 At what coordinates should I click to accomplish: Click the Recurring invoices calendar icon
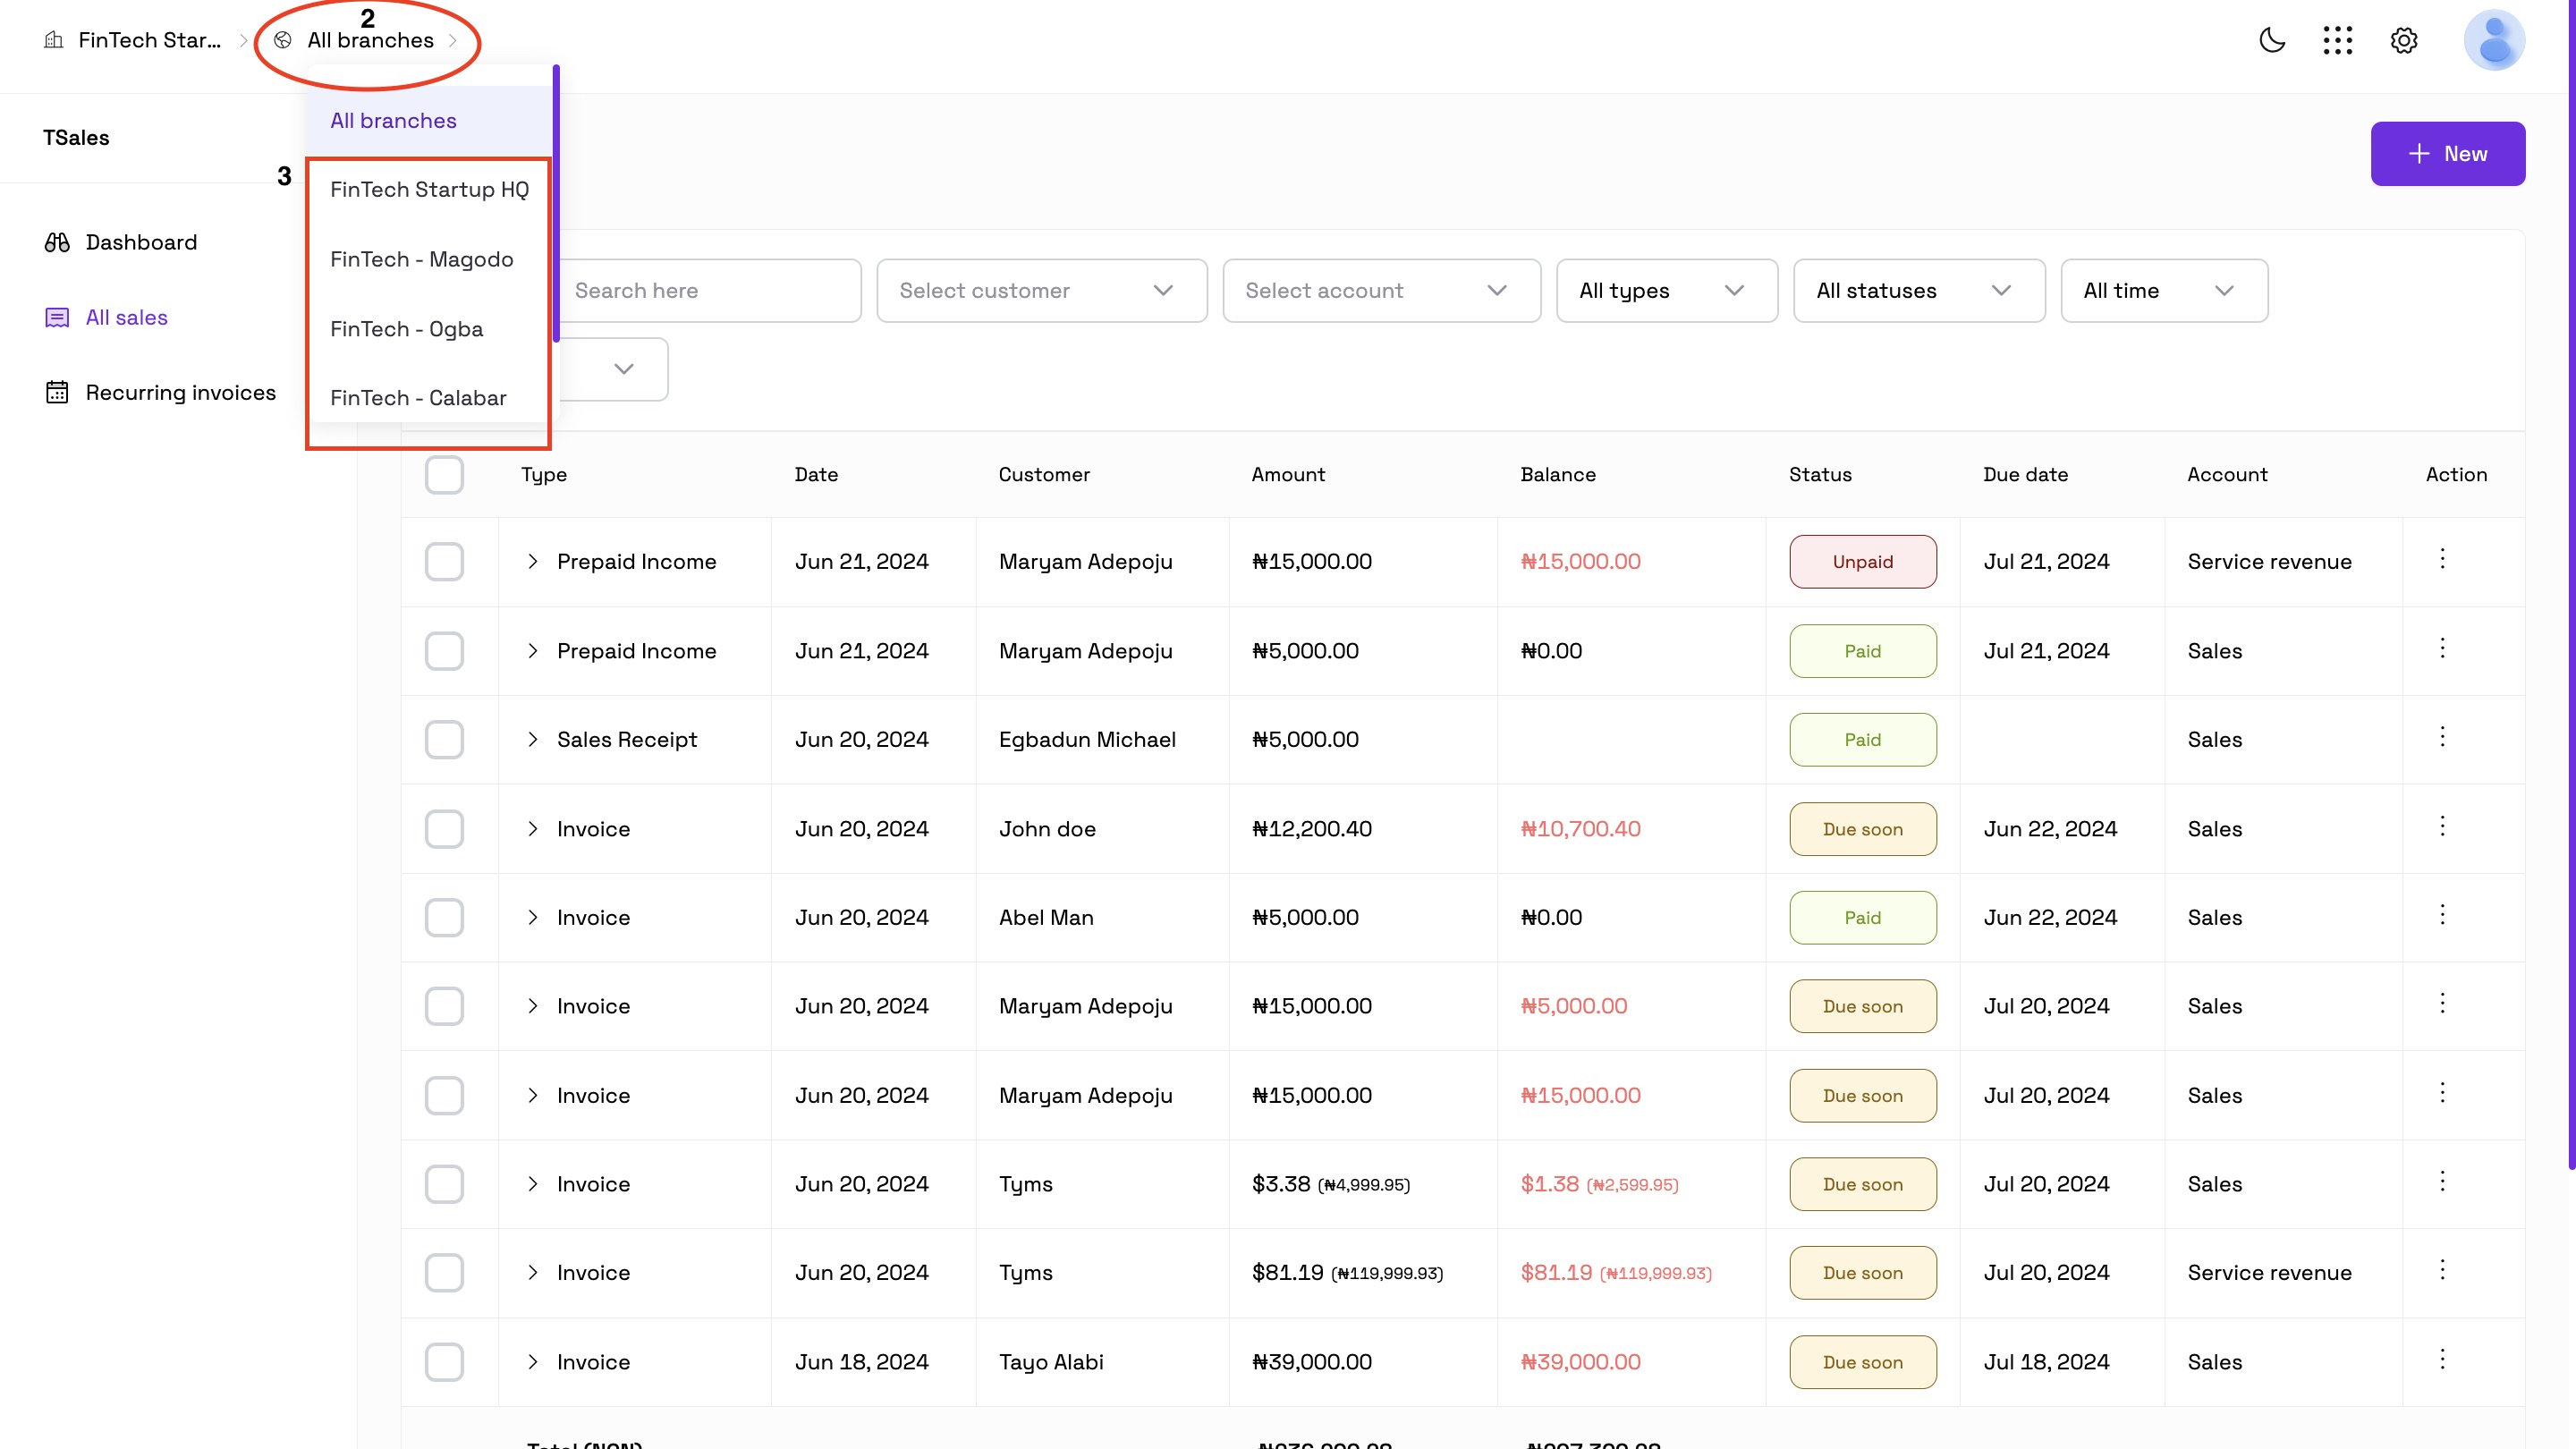coord(57,392)
